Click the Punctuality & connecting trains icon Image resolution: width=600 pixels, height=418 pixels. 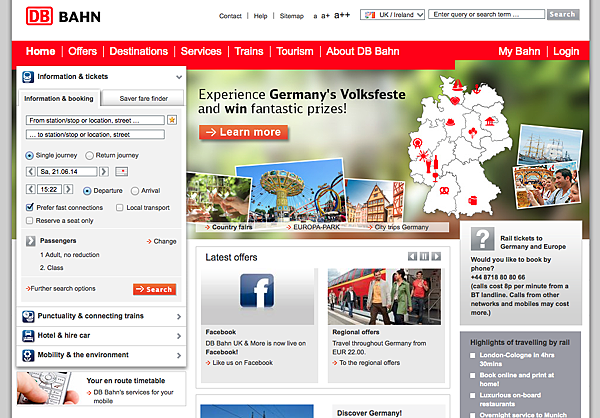(x=28, y=316)
